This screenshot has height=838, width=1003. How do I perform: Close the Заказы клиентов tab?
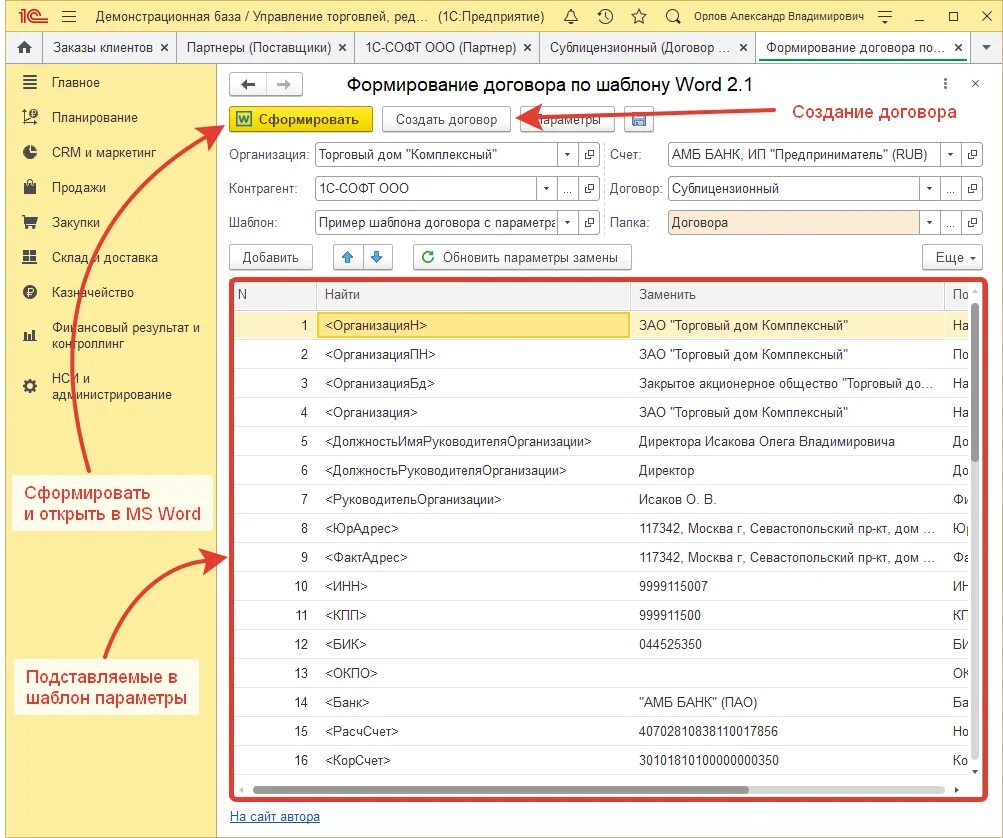coord(164,47)
